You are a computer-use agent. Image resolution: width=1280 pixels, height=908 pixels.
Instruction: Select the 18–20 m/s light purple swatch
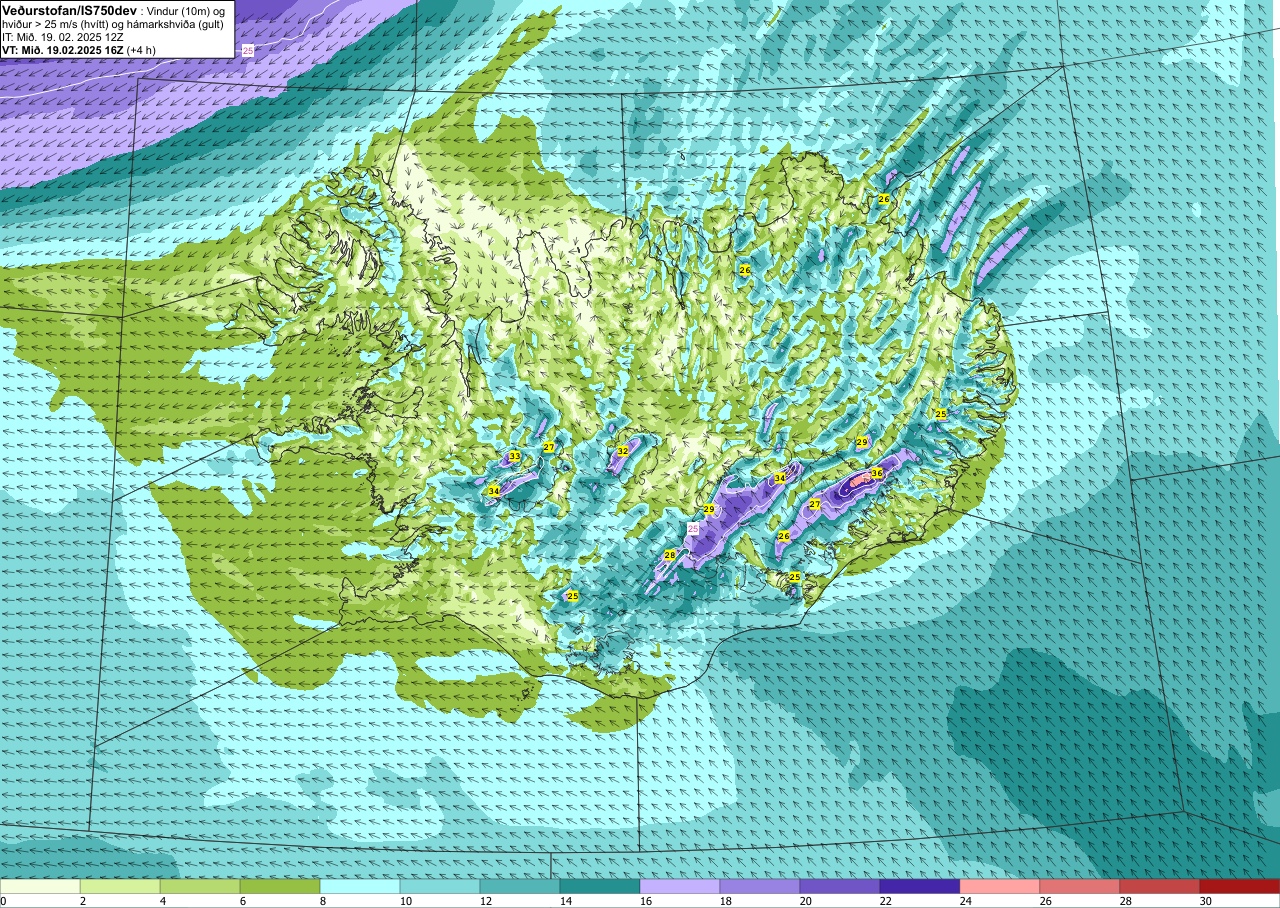(x=760, y=886)
